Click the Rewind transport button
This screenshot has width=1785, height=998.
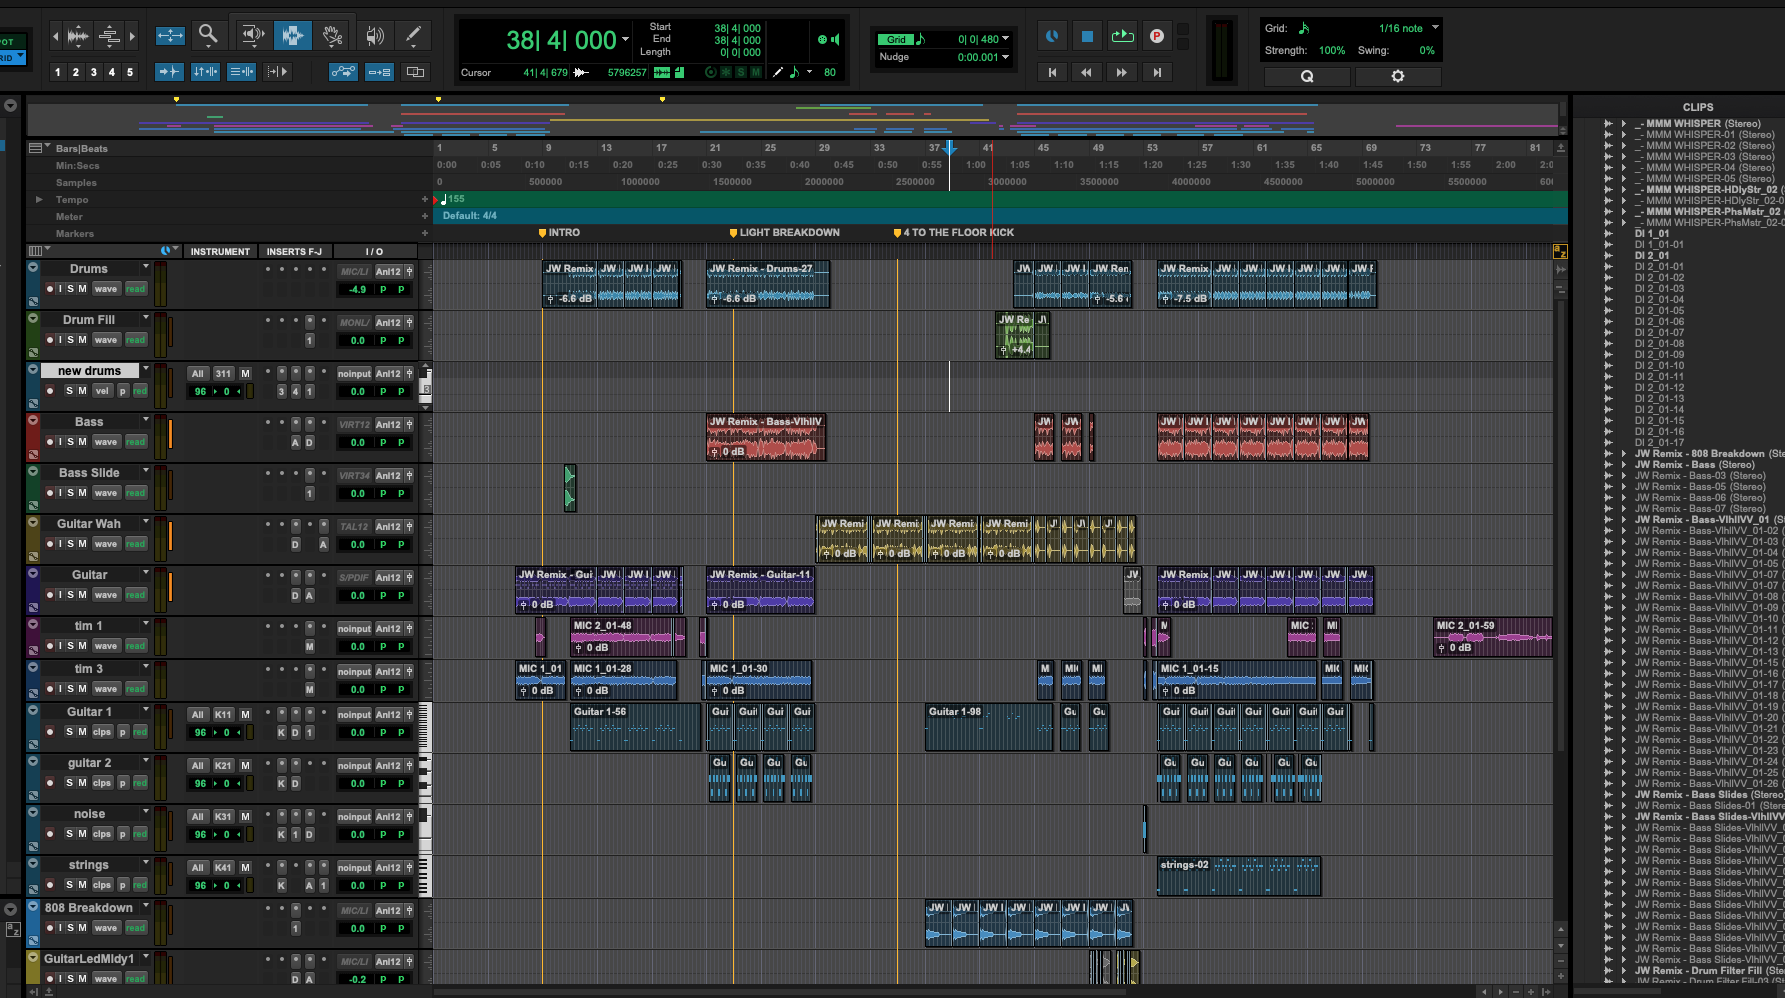1086,72
